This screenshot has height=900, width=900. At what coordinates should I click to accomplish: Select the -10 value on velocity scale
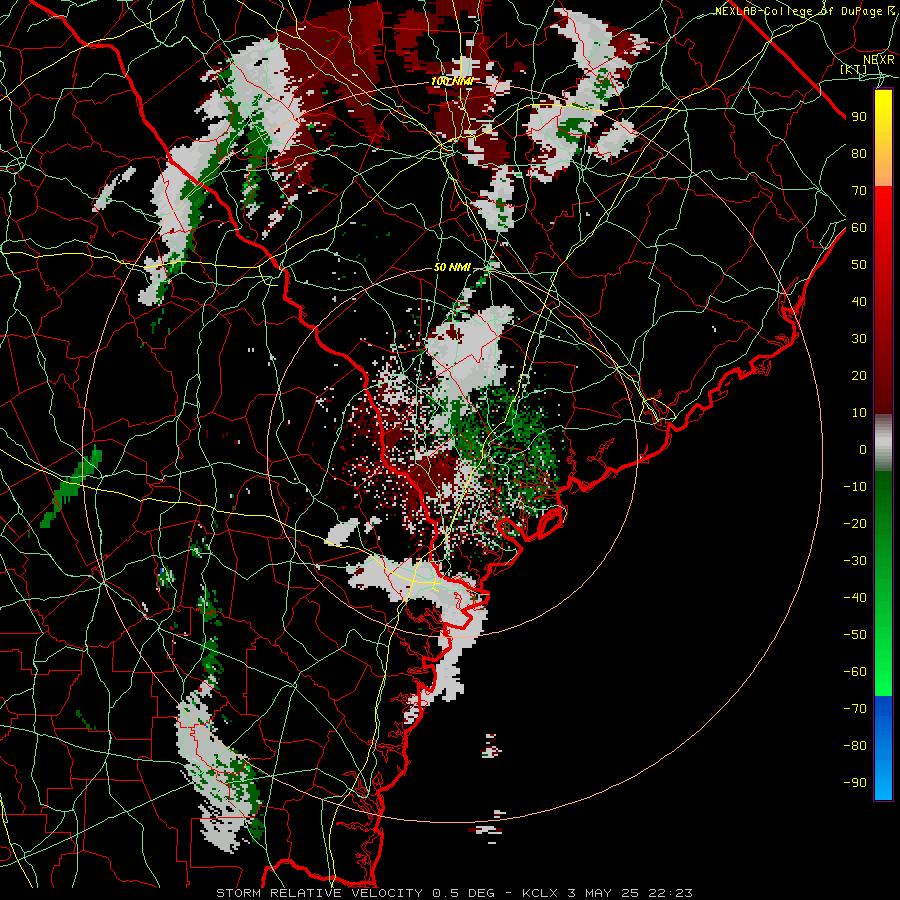855,487
